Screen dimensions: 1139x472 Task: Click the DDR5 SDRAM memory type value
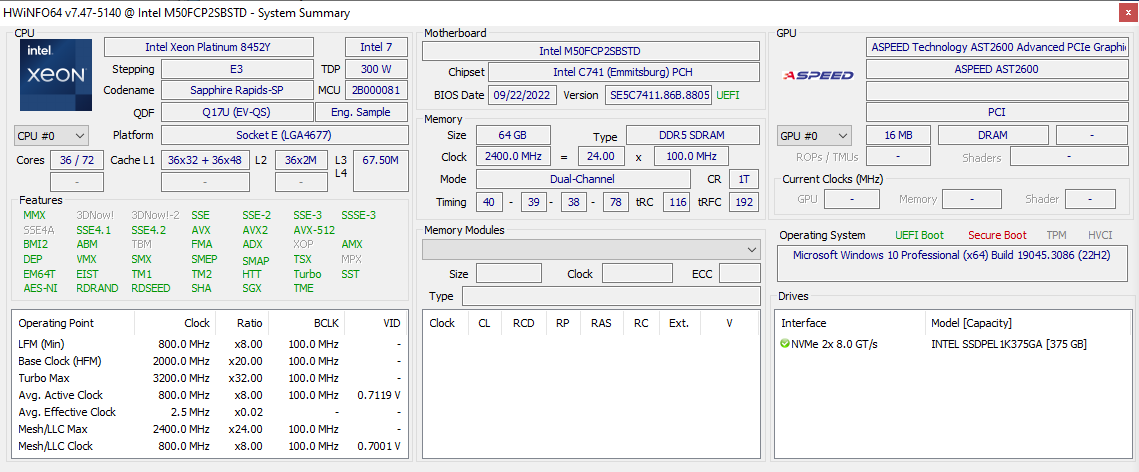coord(695,135)
